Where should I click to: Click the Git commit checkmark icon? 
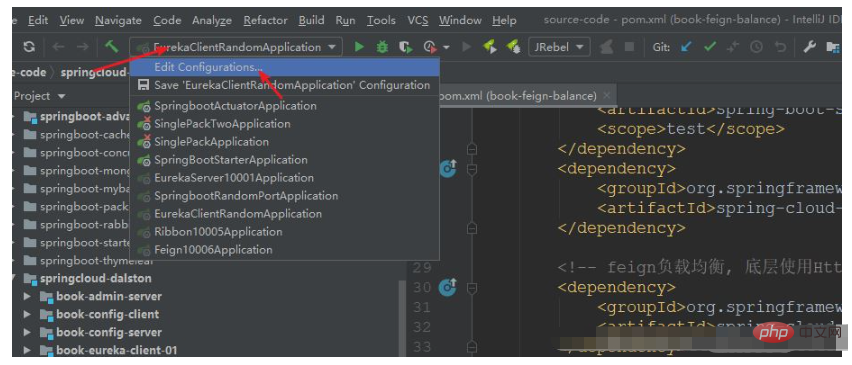710,47
